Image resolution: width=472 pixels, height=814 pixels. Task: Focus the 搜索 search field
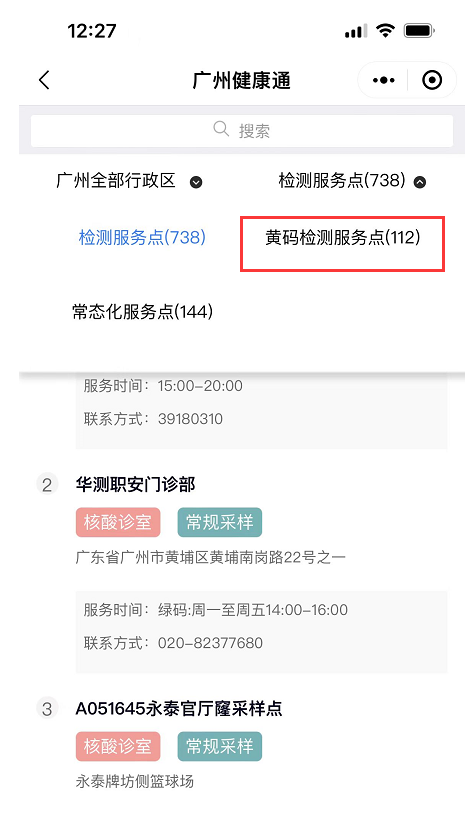[x=241, y=130]
